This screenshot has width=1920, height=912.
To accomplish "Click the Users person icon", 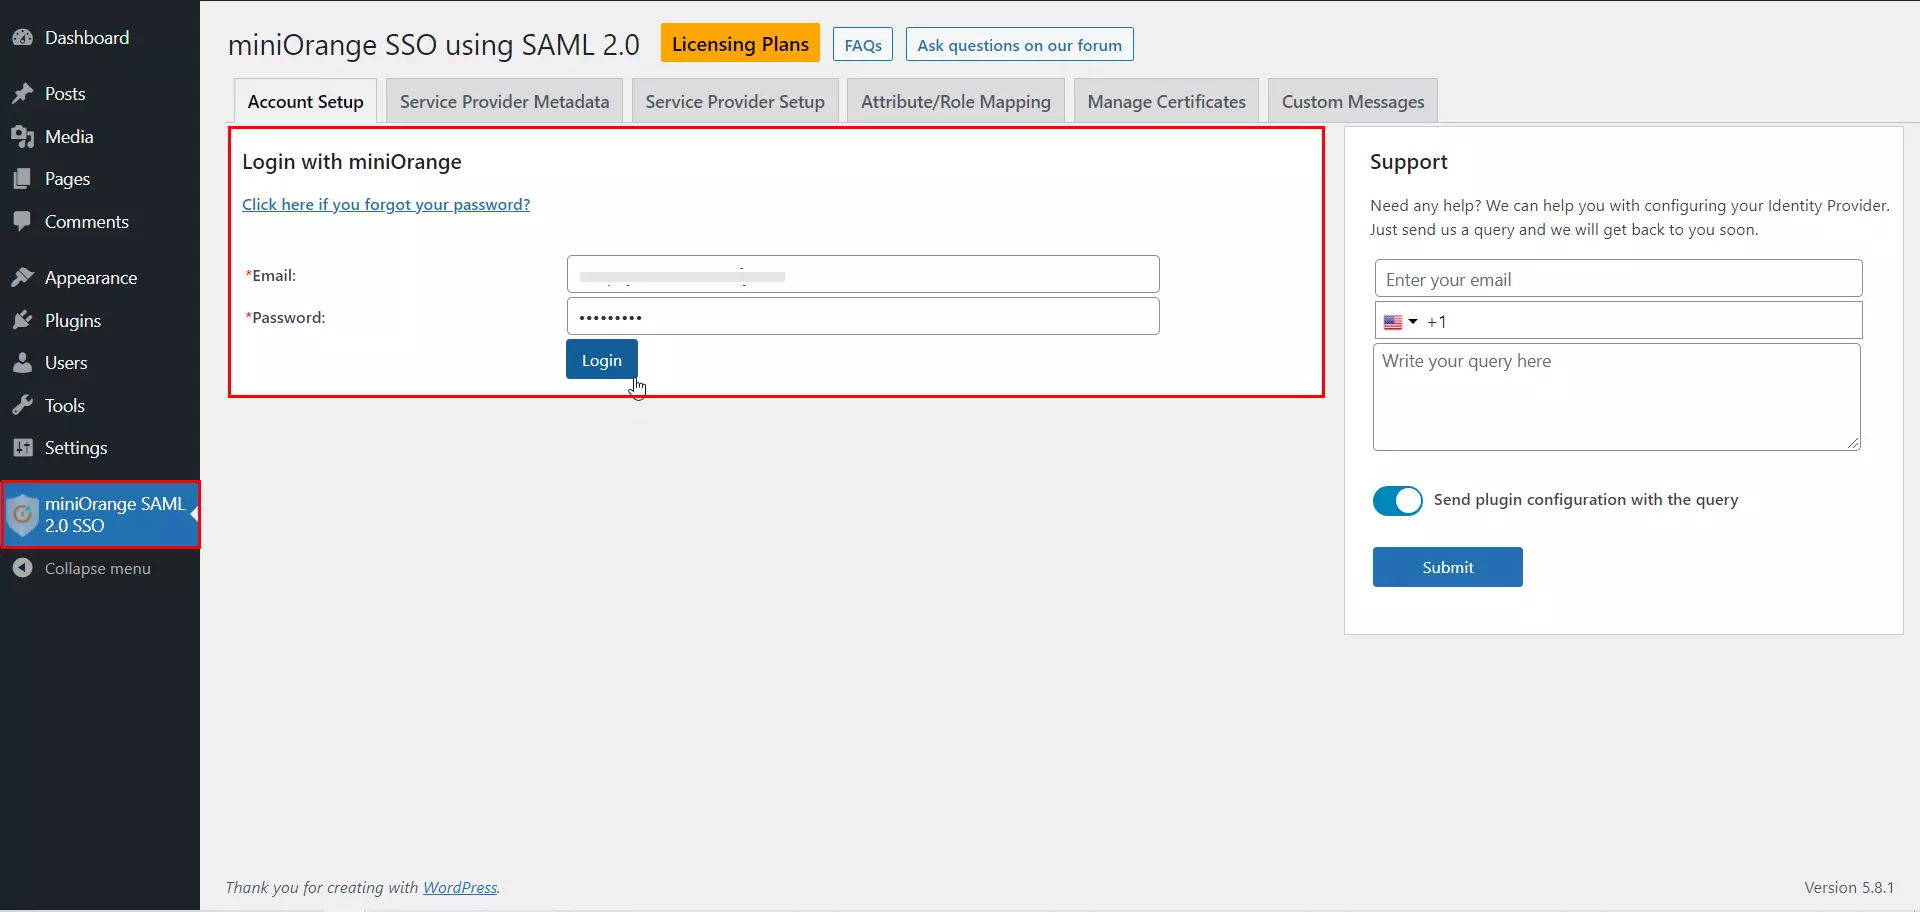I will 23,363.
